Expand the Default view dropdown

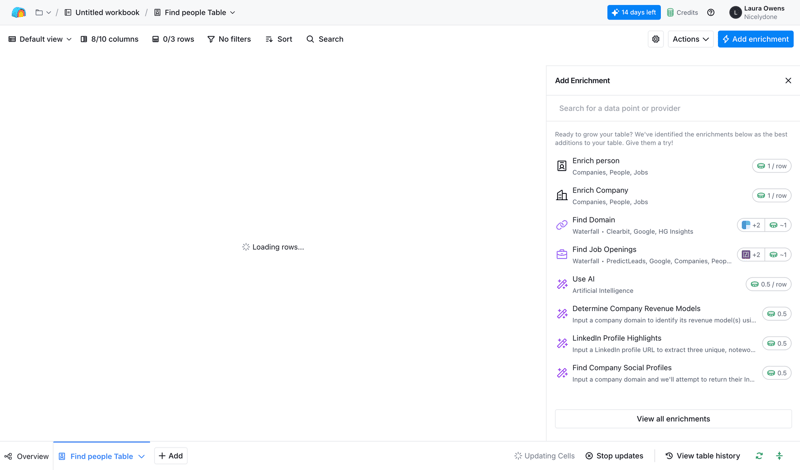pos(40,39)
